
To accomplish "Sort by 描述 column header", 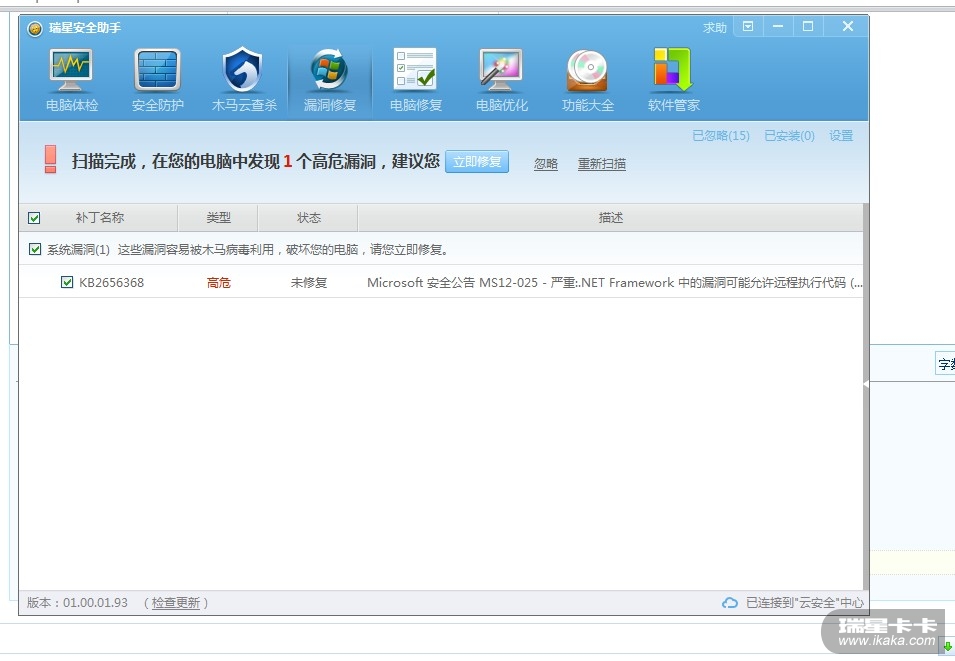I will [x=610, y=217].
